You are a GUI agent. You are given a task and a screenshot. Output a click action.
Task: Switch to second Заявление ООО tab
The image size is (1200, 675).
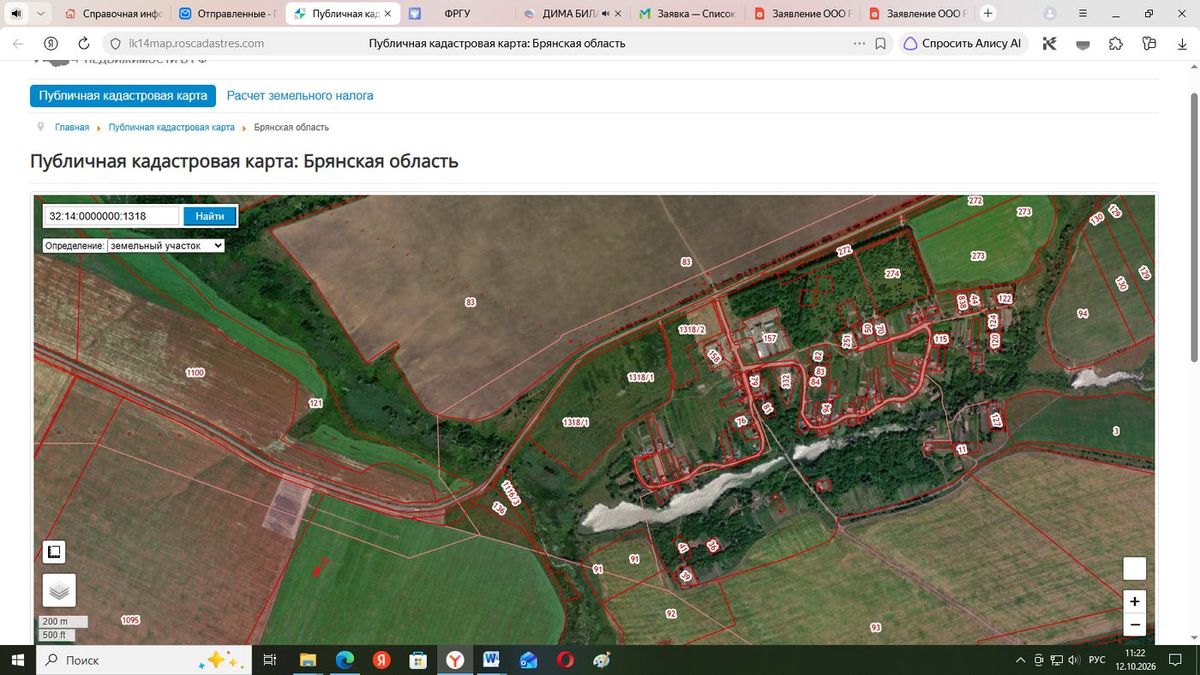coord(918,14)
